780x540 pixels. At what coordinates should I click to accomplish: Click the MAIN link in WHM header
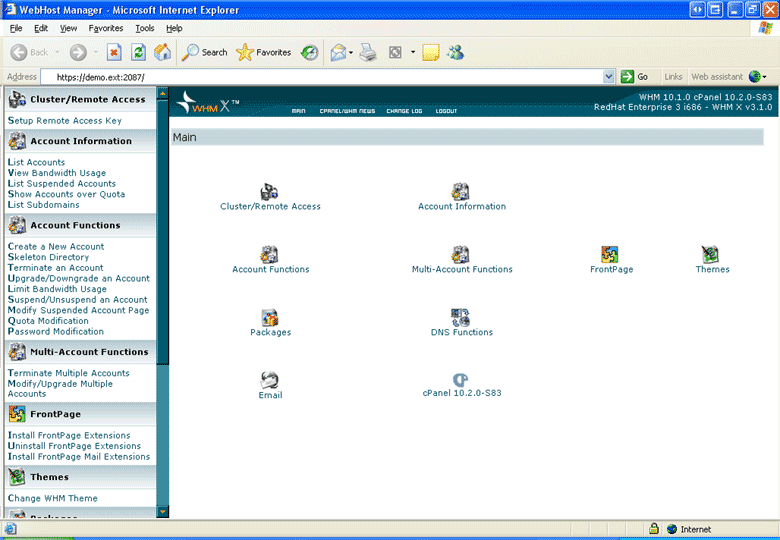click(x=298, y=111)
